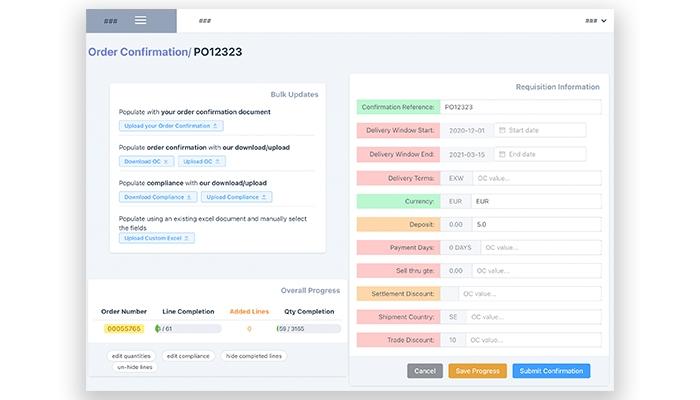Click calendar icon in Start date field
The height and width of the screenshot is (400, 700).
[x=502, y=130]
